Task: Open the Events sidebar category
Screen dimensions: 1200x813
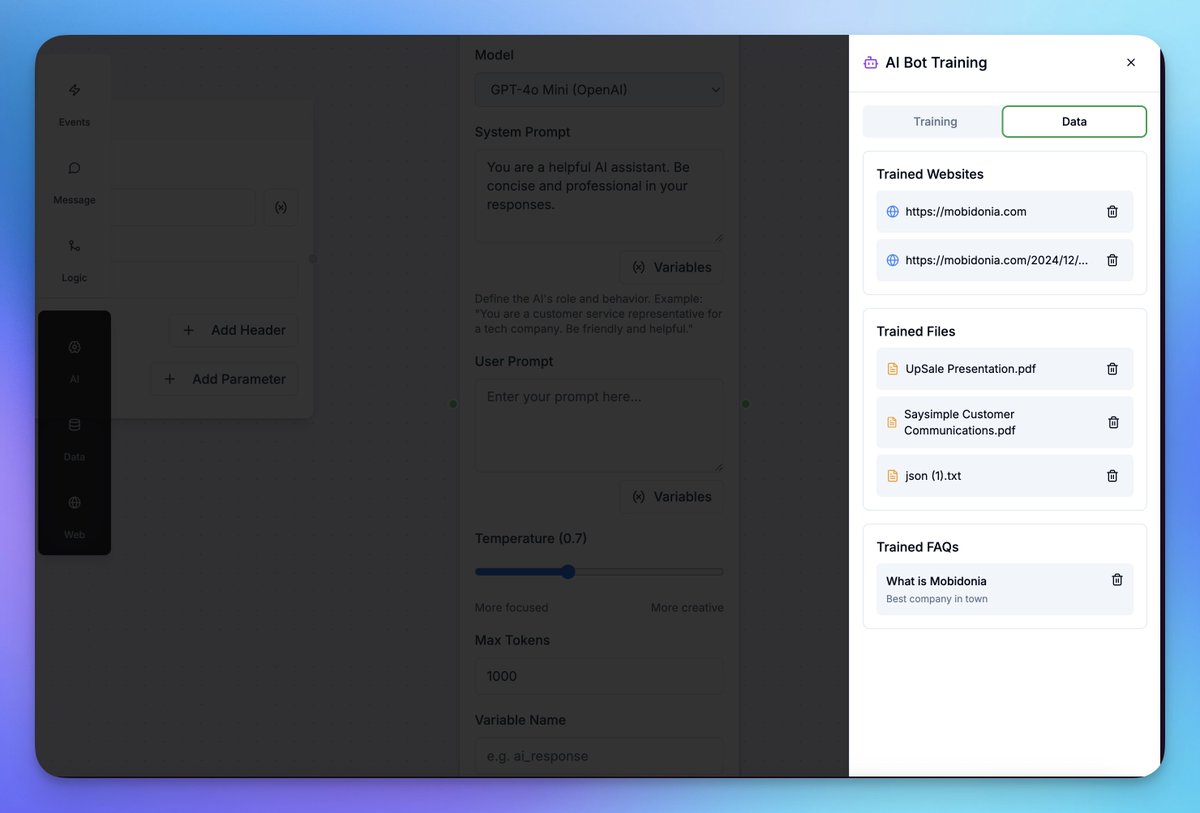Action: click(x=74, y=104)
